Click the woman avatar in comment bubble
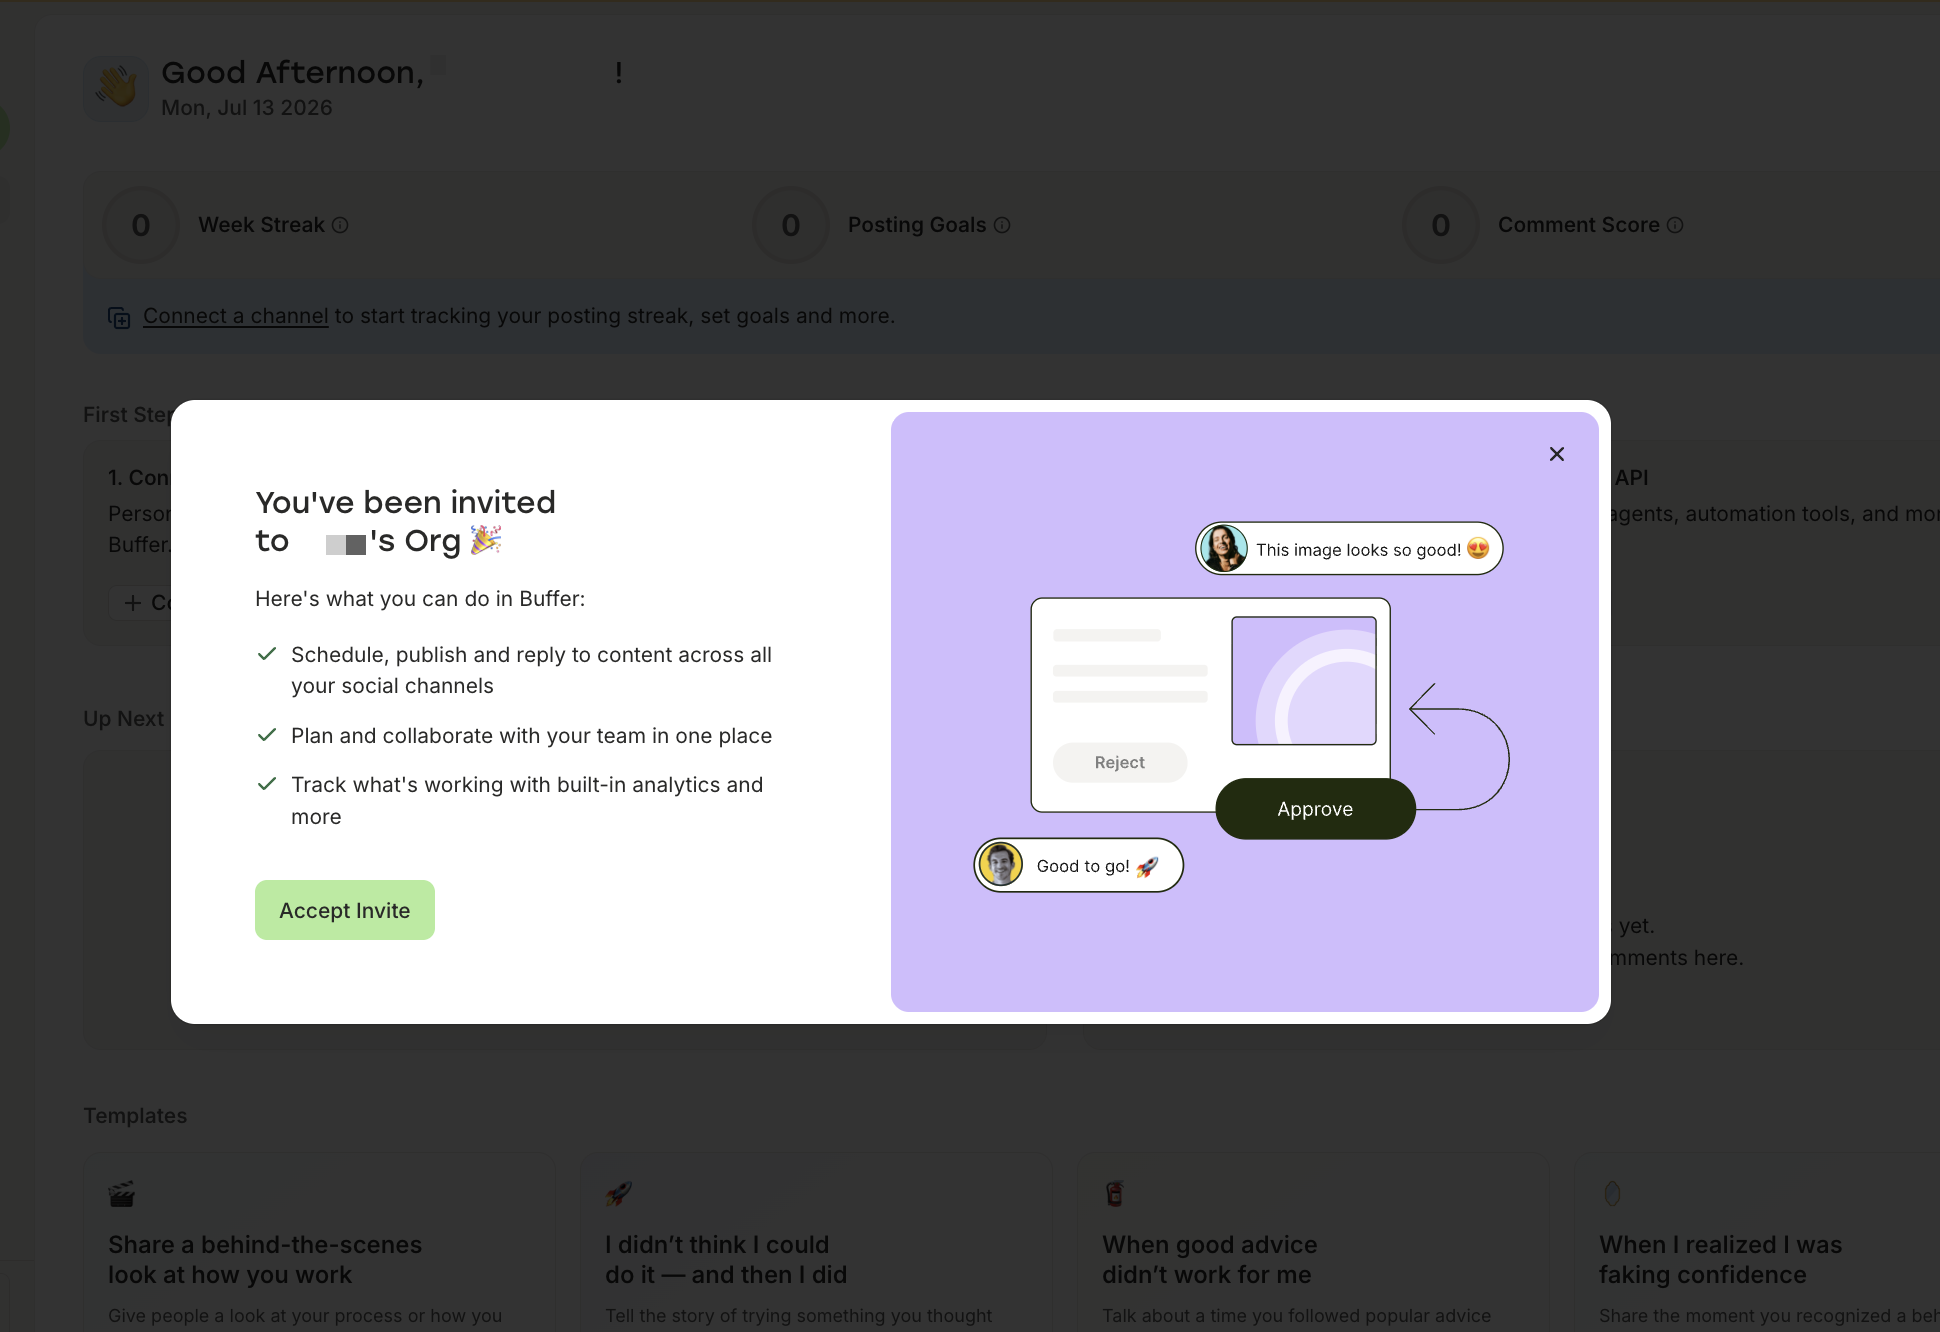Image resolution: width=1940 pixels, height=1332 pixels. click(1223, 548)
